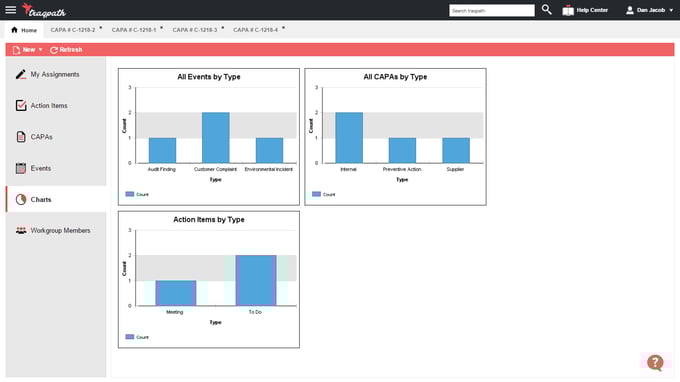Open CAPAs in the sidebar

pos(56,137)
